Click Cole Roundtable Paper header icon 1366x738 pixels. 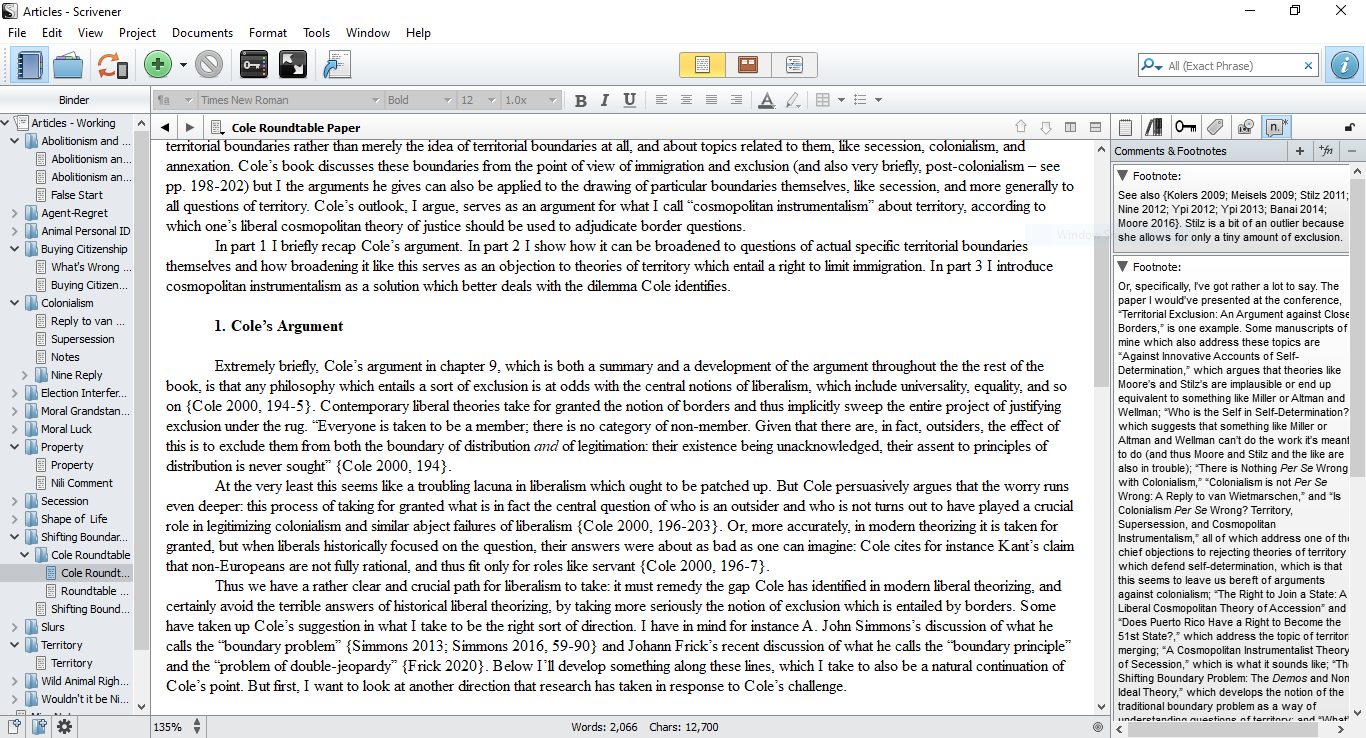217,127
